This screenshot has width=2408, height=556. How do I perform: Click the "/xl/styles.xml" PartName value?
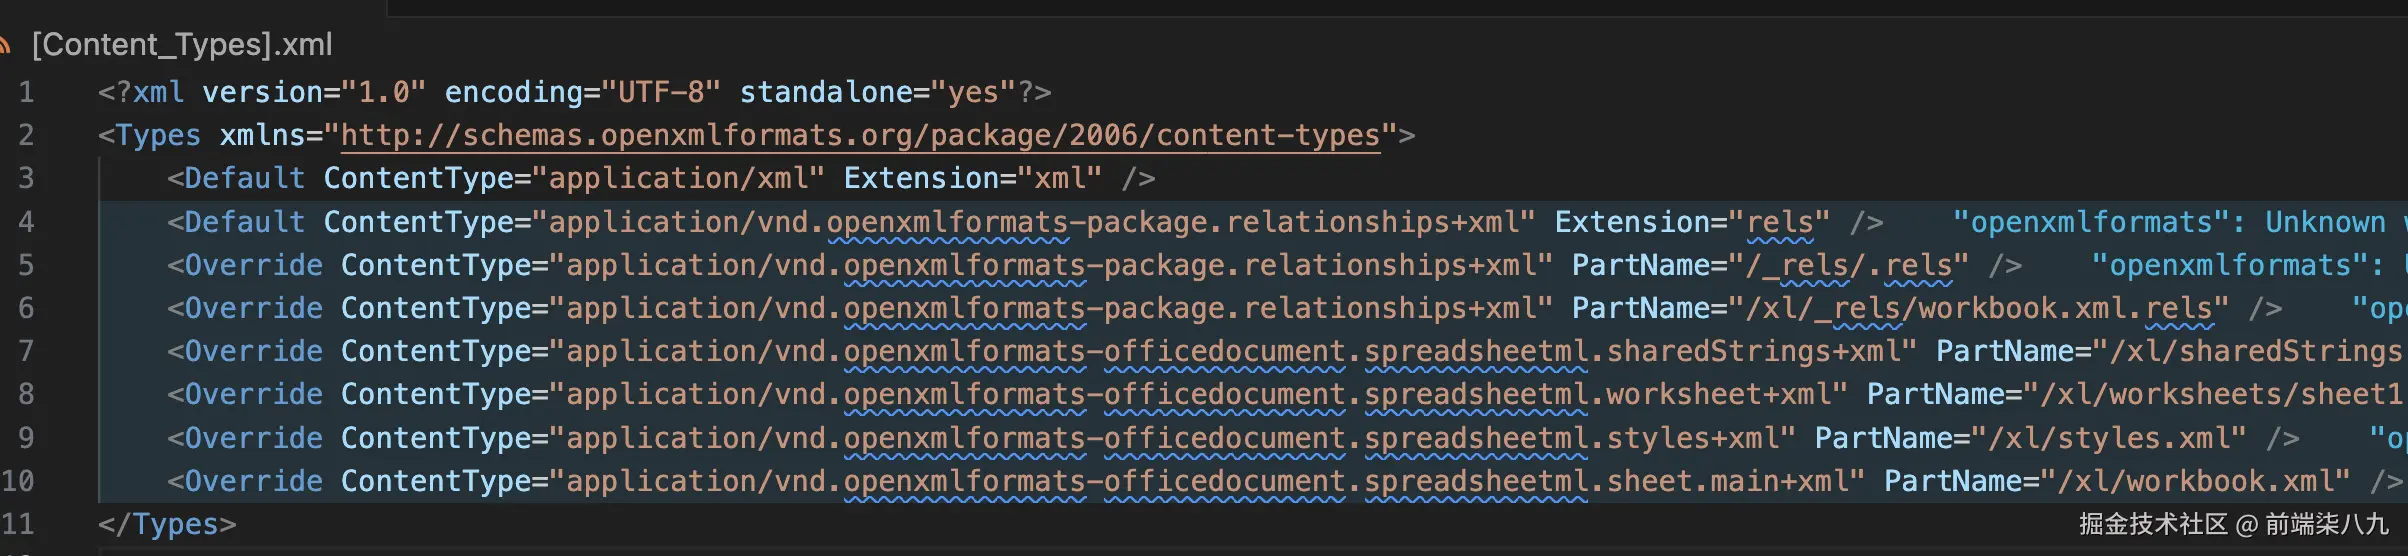tap(2109, 438)
